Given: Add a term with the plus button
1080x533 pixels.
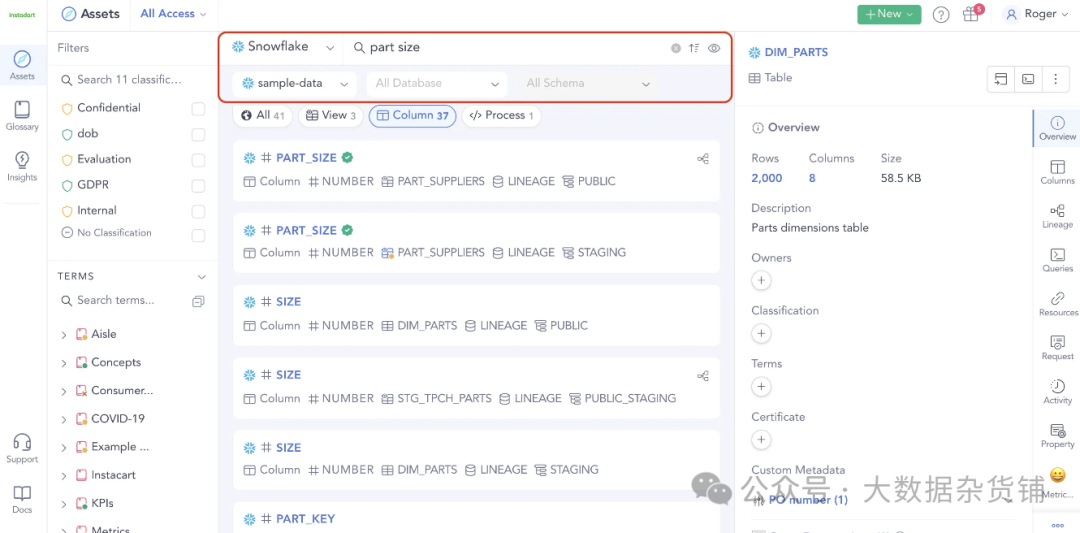Looking at the screenshot, I should point(761,386).
